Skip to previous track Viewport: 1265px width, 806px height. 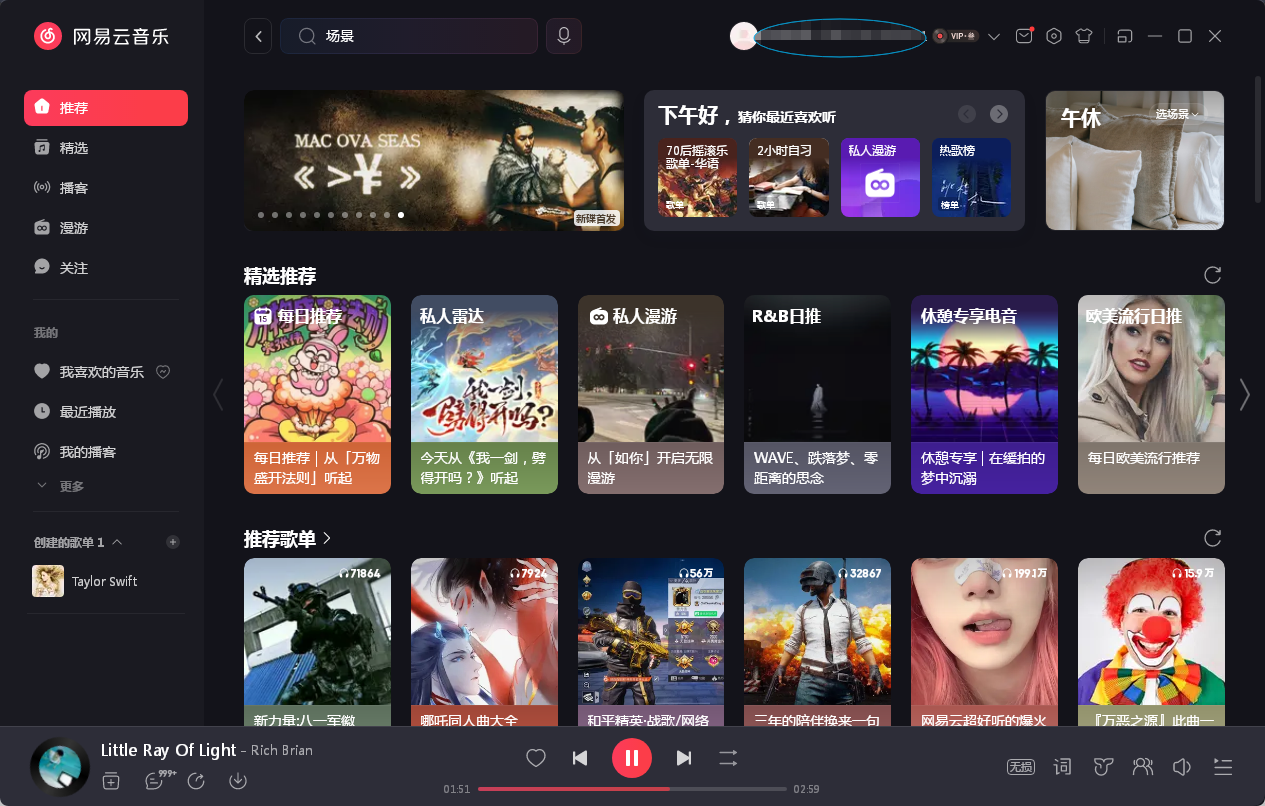click(580, 758)
